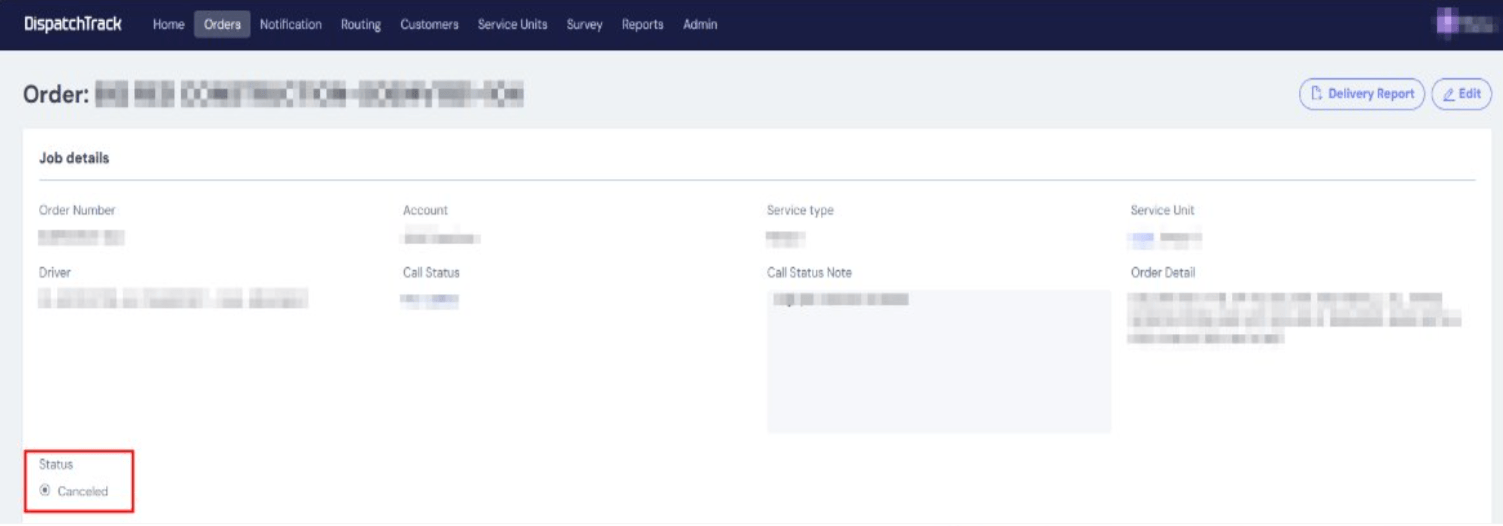Click the Status label
The height and width of the screenshot is (526, 1503).
(x=56, y=464)
